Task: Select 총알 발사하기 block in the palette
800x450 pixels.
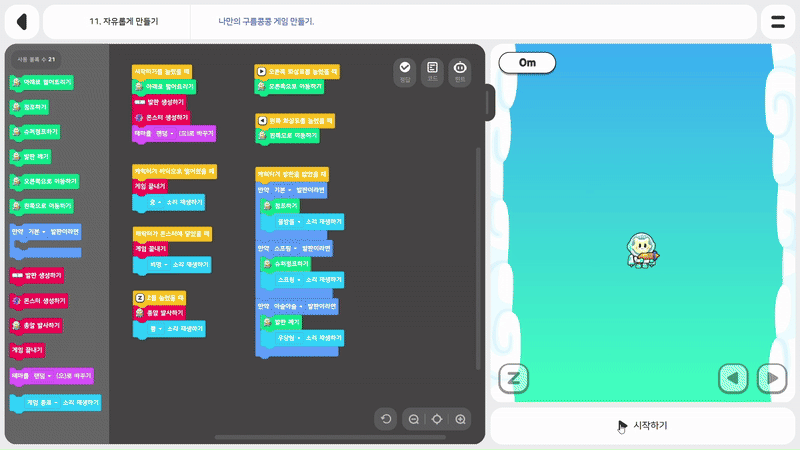Action: pos(36,326)
